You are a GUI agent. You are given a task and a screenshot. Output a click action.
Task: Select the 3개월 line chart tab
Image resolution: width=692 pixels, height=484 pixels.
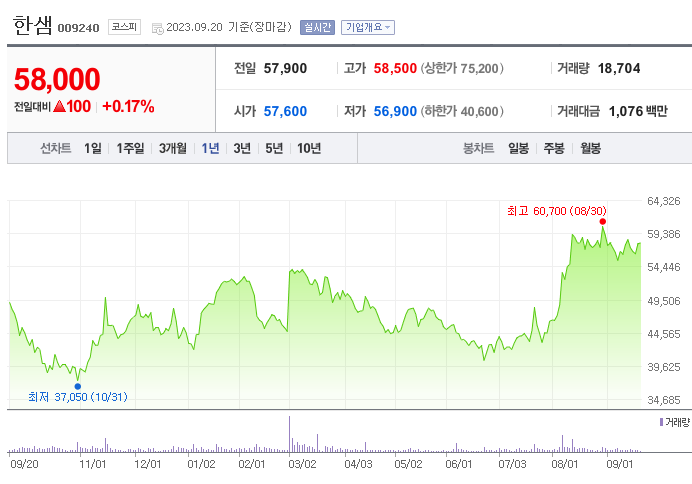coord(173,148)
